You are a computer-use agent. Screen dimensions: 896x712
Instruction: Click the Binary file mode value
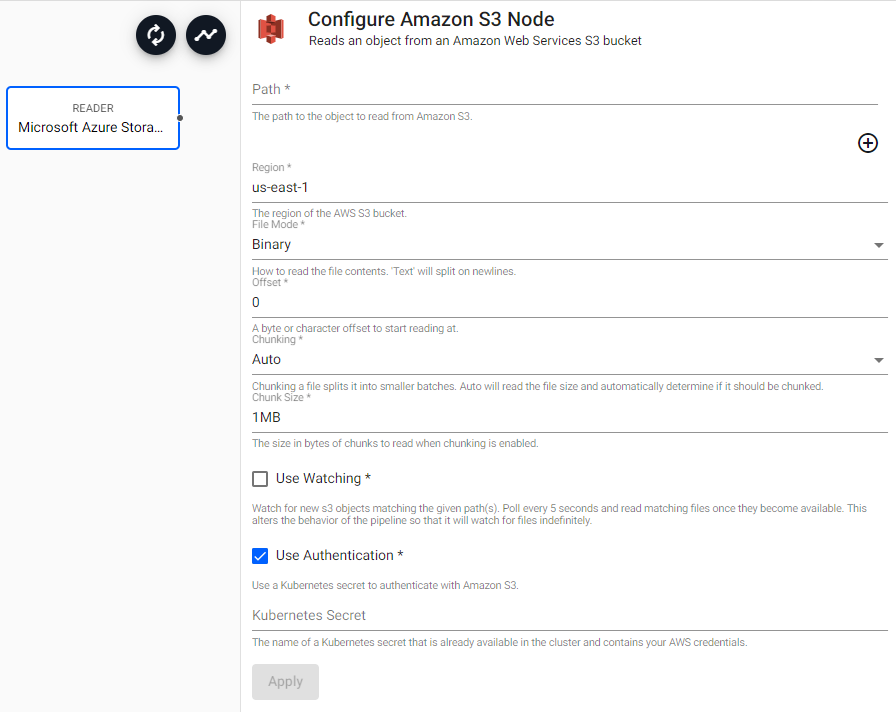(271, 245)
